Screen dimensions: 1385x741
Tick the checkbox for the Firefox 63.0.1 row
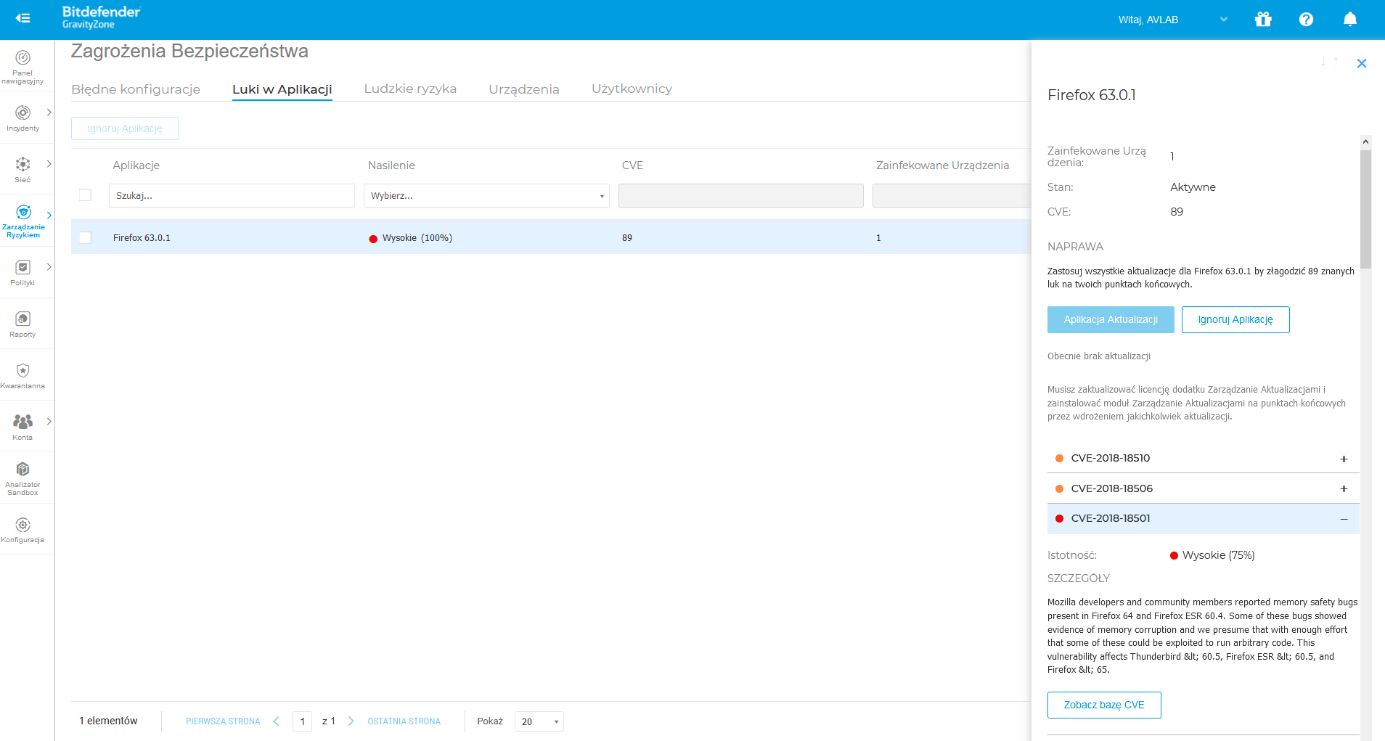85,238
